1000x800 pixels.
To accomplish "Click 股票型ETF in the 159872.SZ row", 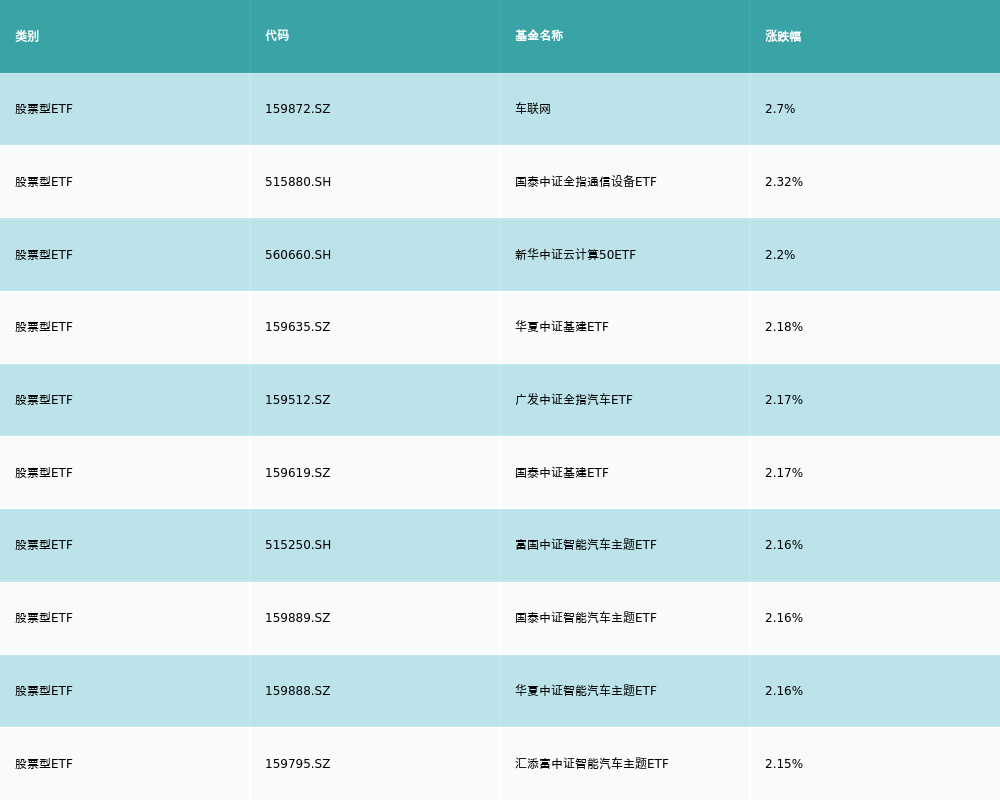I will coord(44,109).
